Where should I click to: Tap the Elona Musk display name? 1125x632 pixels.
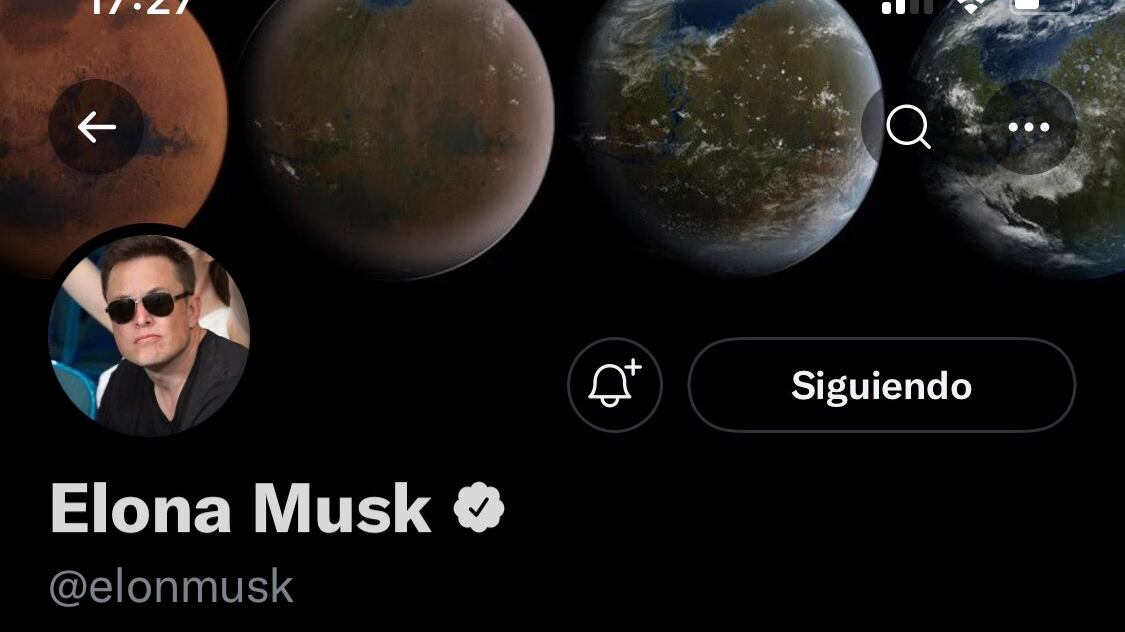coord(241,509)
